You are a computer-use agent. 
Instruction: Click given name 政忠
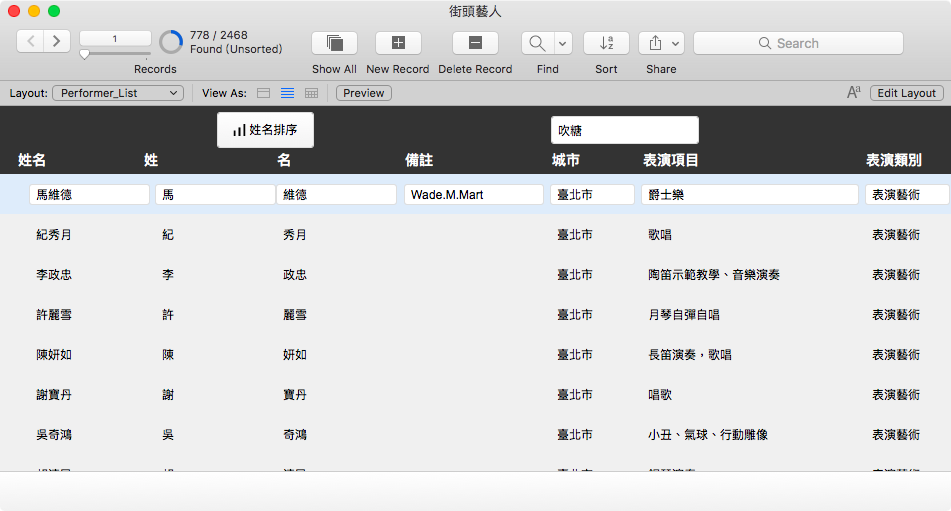click(x=295, y=275)
